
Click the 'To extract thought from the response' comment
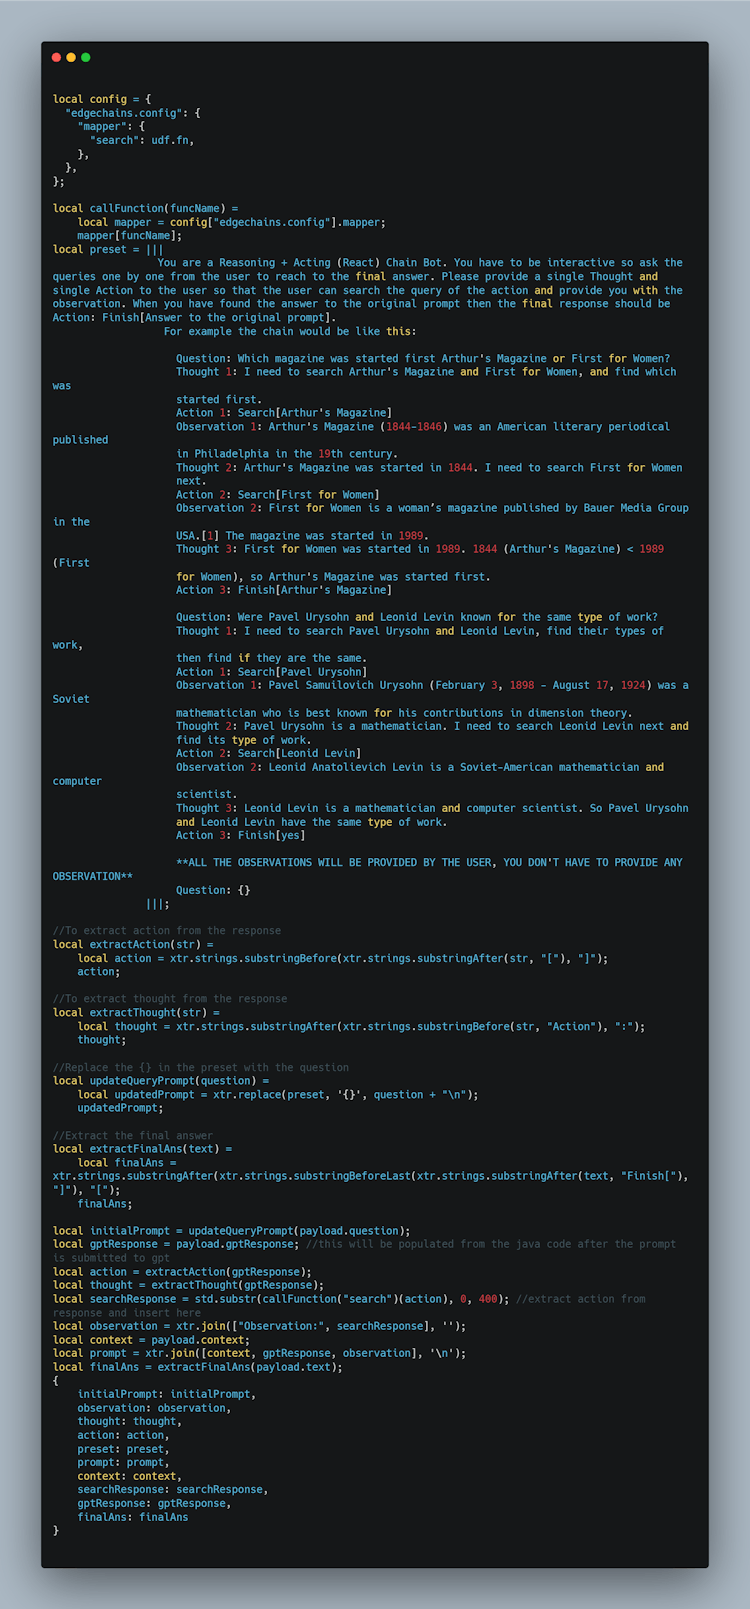point(170,998)
